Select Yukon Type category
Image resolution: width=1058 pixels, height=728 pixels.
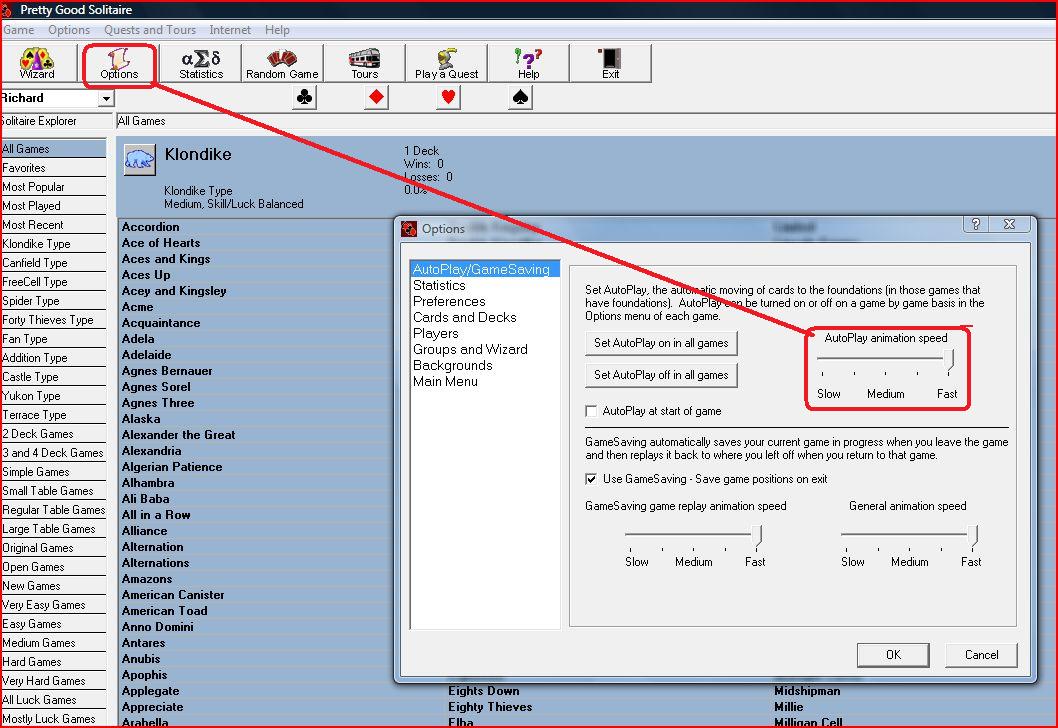coord(53,396)
